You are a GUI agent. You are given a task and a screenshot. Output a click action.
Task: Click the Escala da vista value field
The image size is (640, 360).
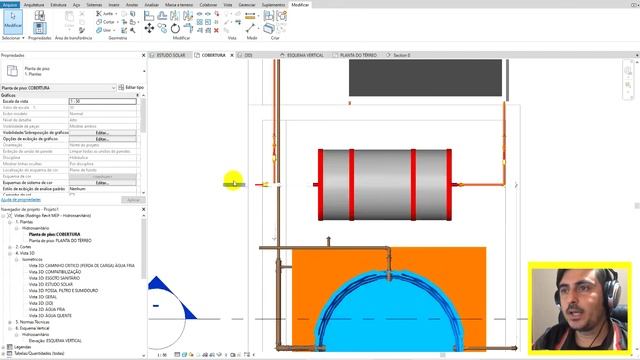[x=102, y=101]
